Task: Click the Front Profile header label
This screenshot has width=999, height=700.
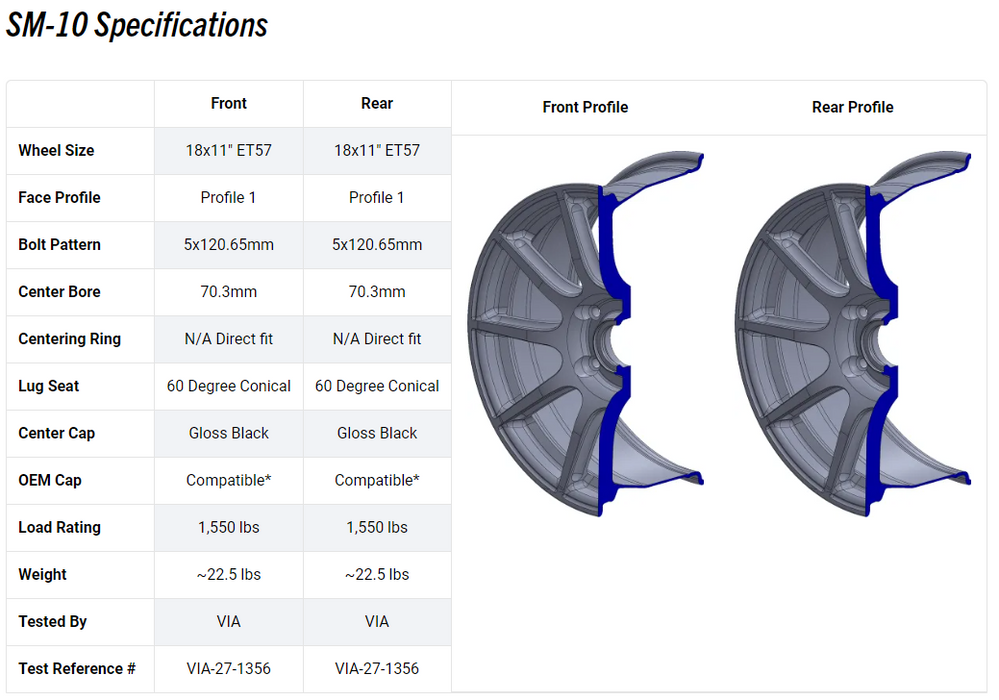Action: click(585, 107)
